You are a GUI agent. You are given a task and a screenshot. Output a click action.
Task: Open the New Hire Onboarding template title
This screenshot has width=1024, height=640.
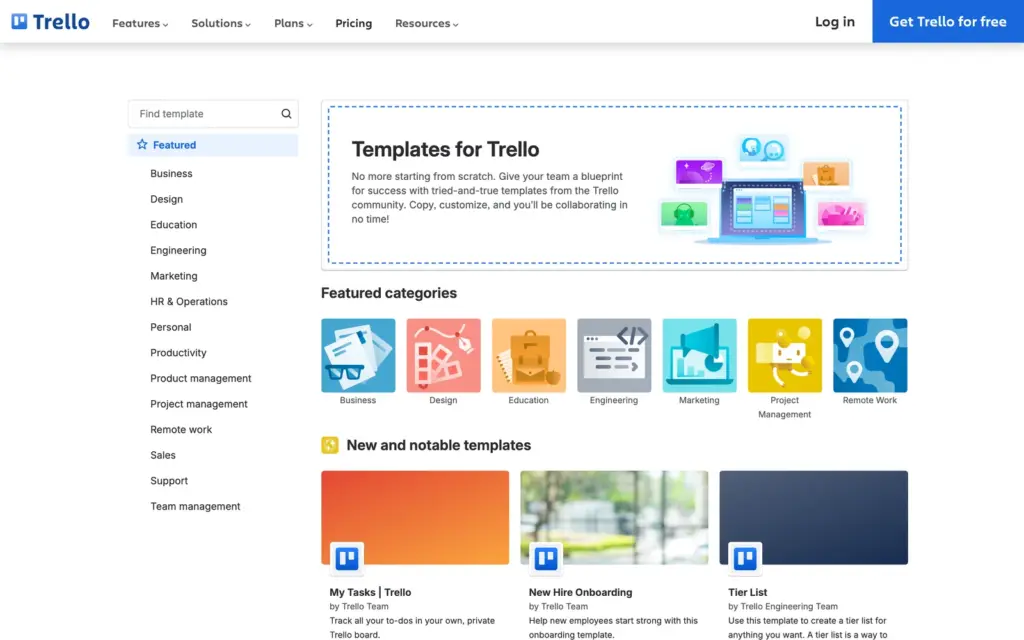tap(581, 592)
